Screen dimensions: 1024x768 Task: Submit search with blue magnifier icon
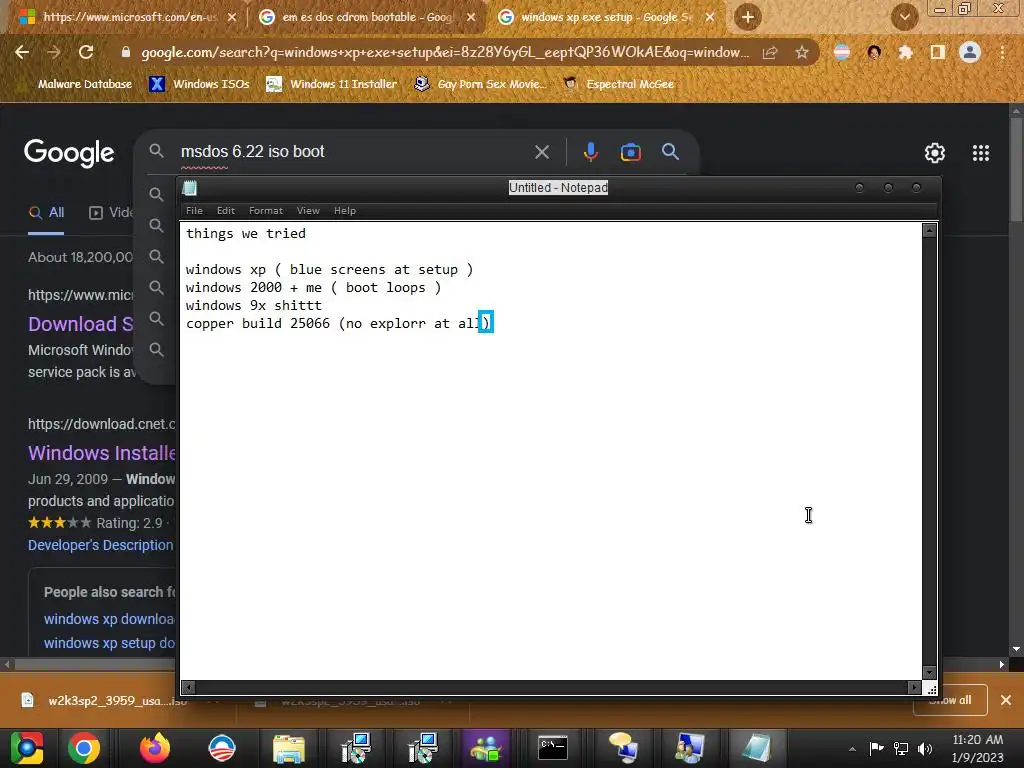click(670, 152)
